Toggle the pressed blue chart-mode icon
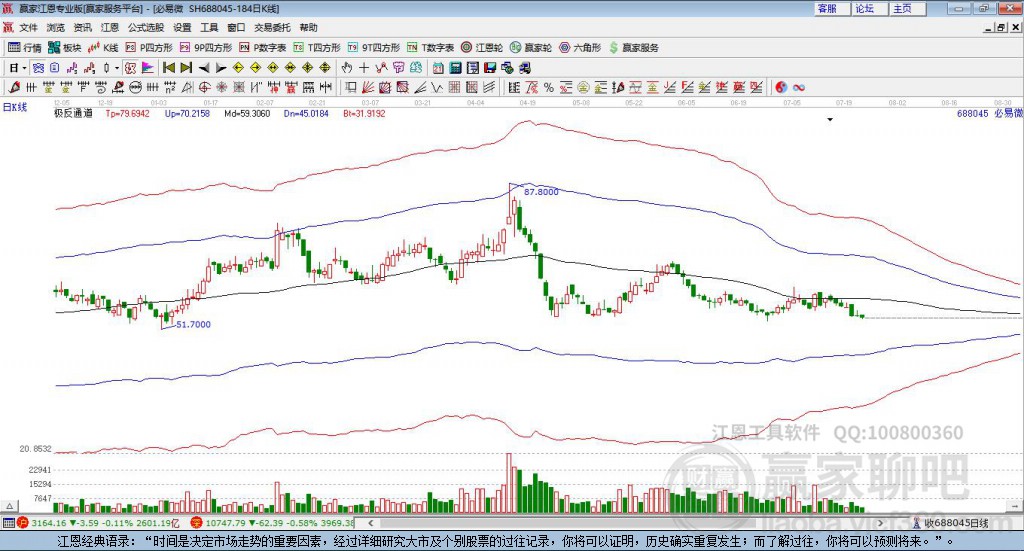1024x551 pixels. [x=38, y=68]
